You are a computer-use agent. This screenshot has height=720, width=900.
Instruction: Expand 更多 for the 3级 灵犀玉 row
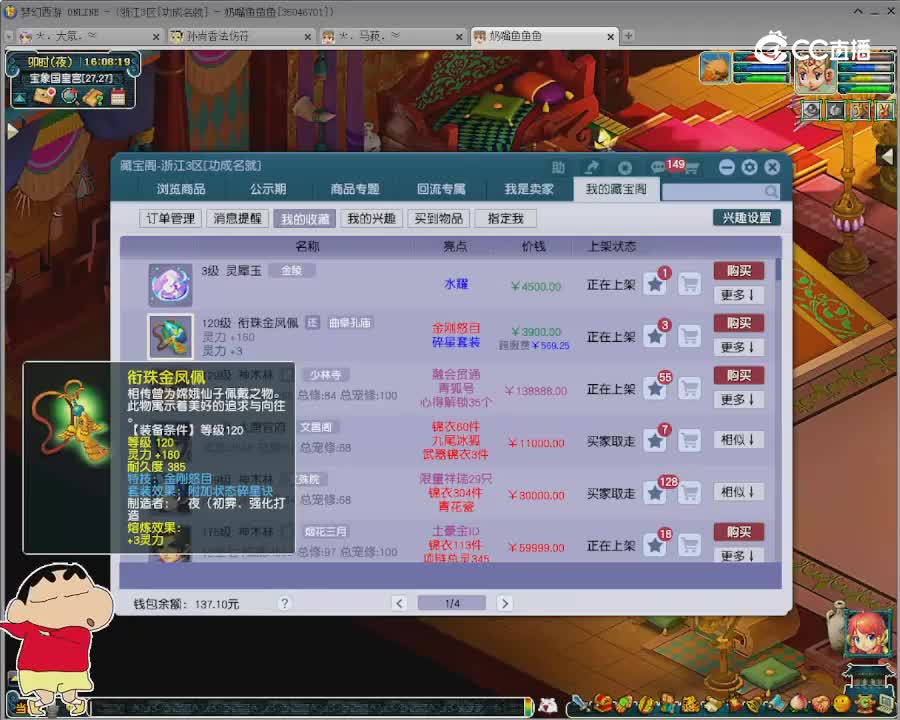[739, 295]
